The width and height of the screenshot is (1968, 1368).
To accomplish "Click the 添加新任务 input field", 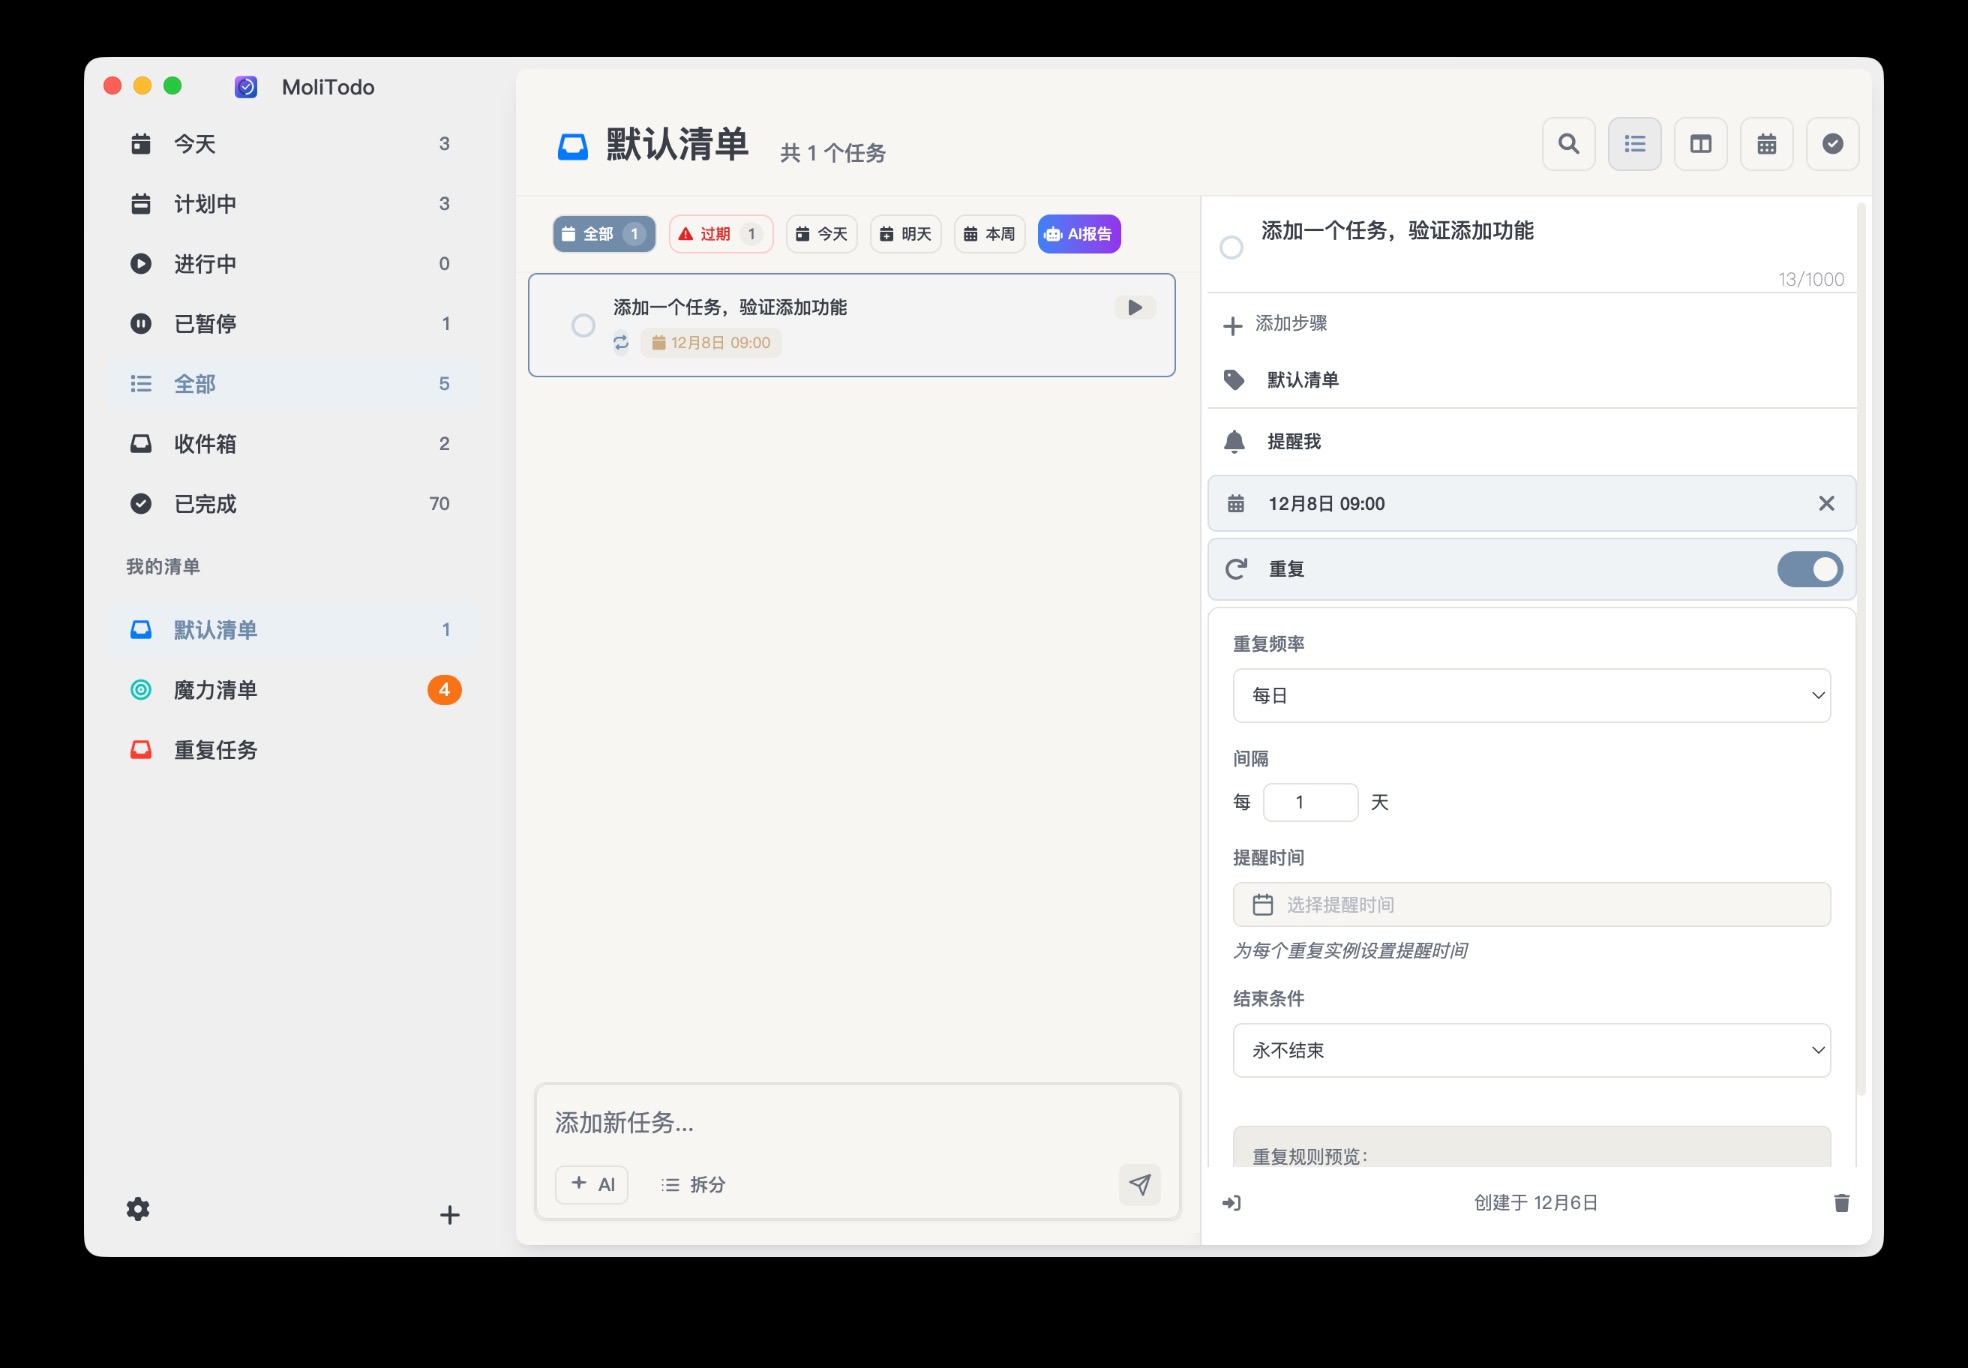I will pyautogui.click(x=858, y=1123).
